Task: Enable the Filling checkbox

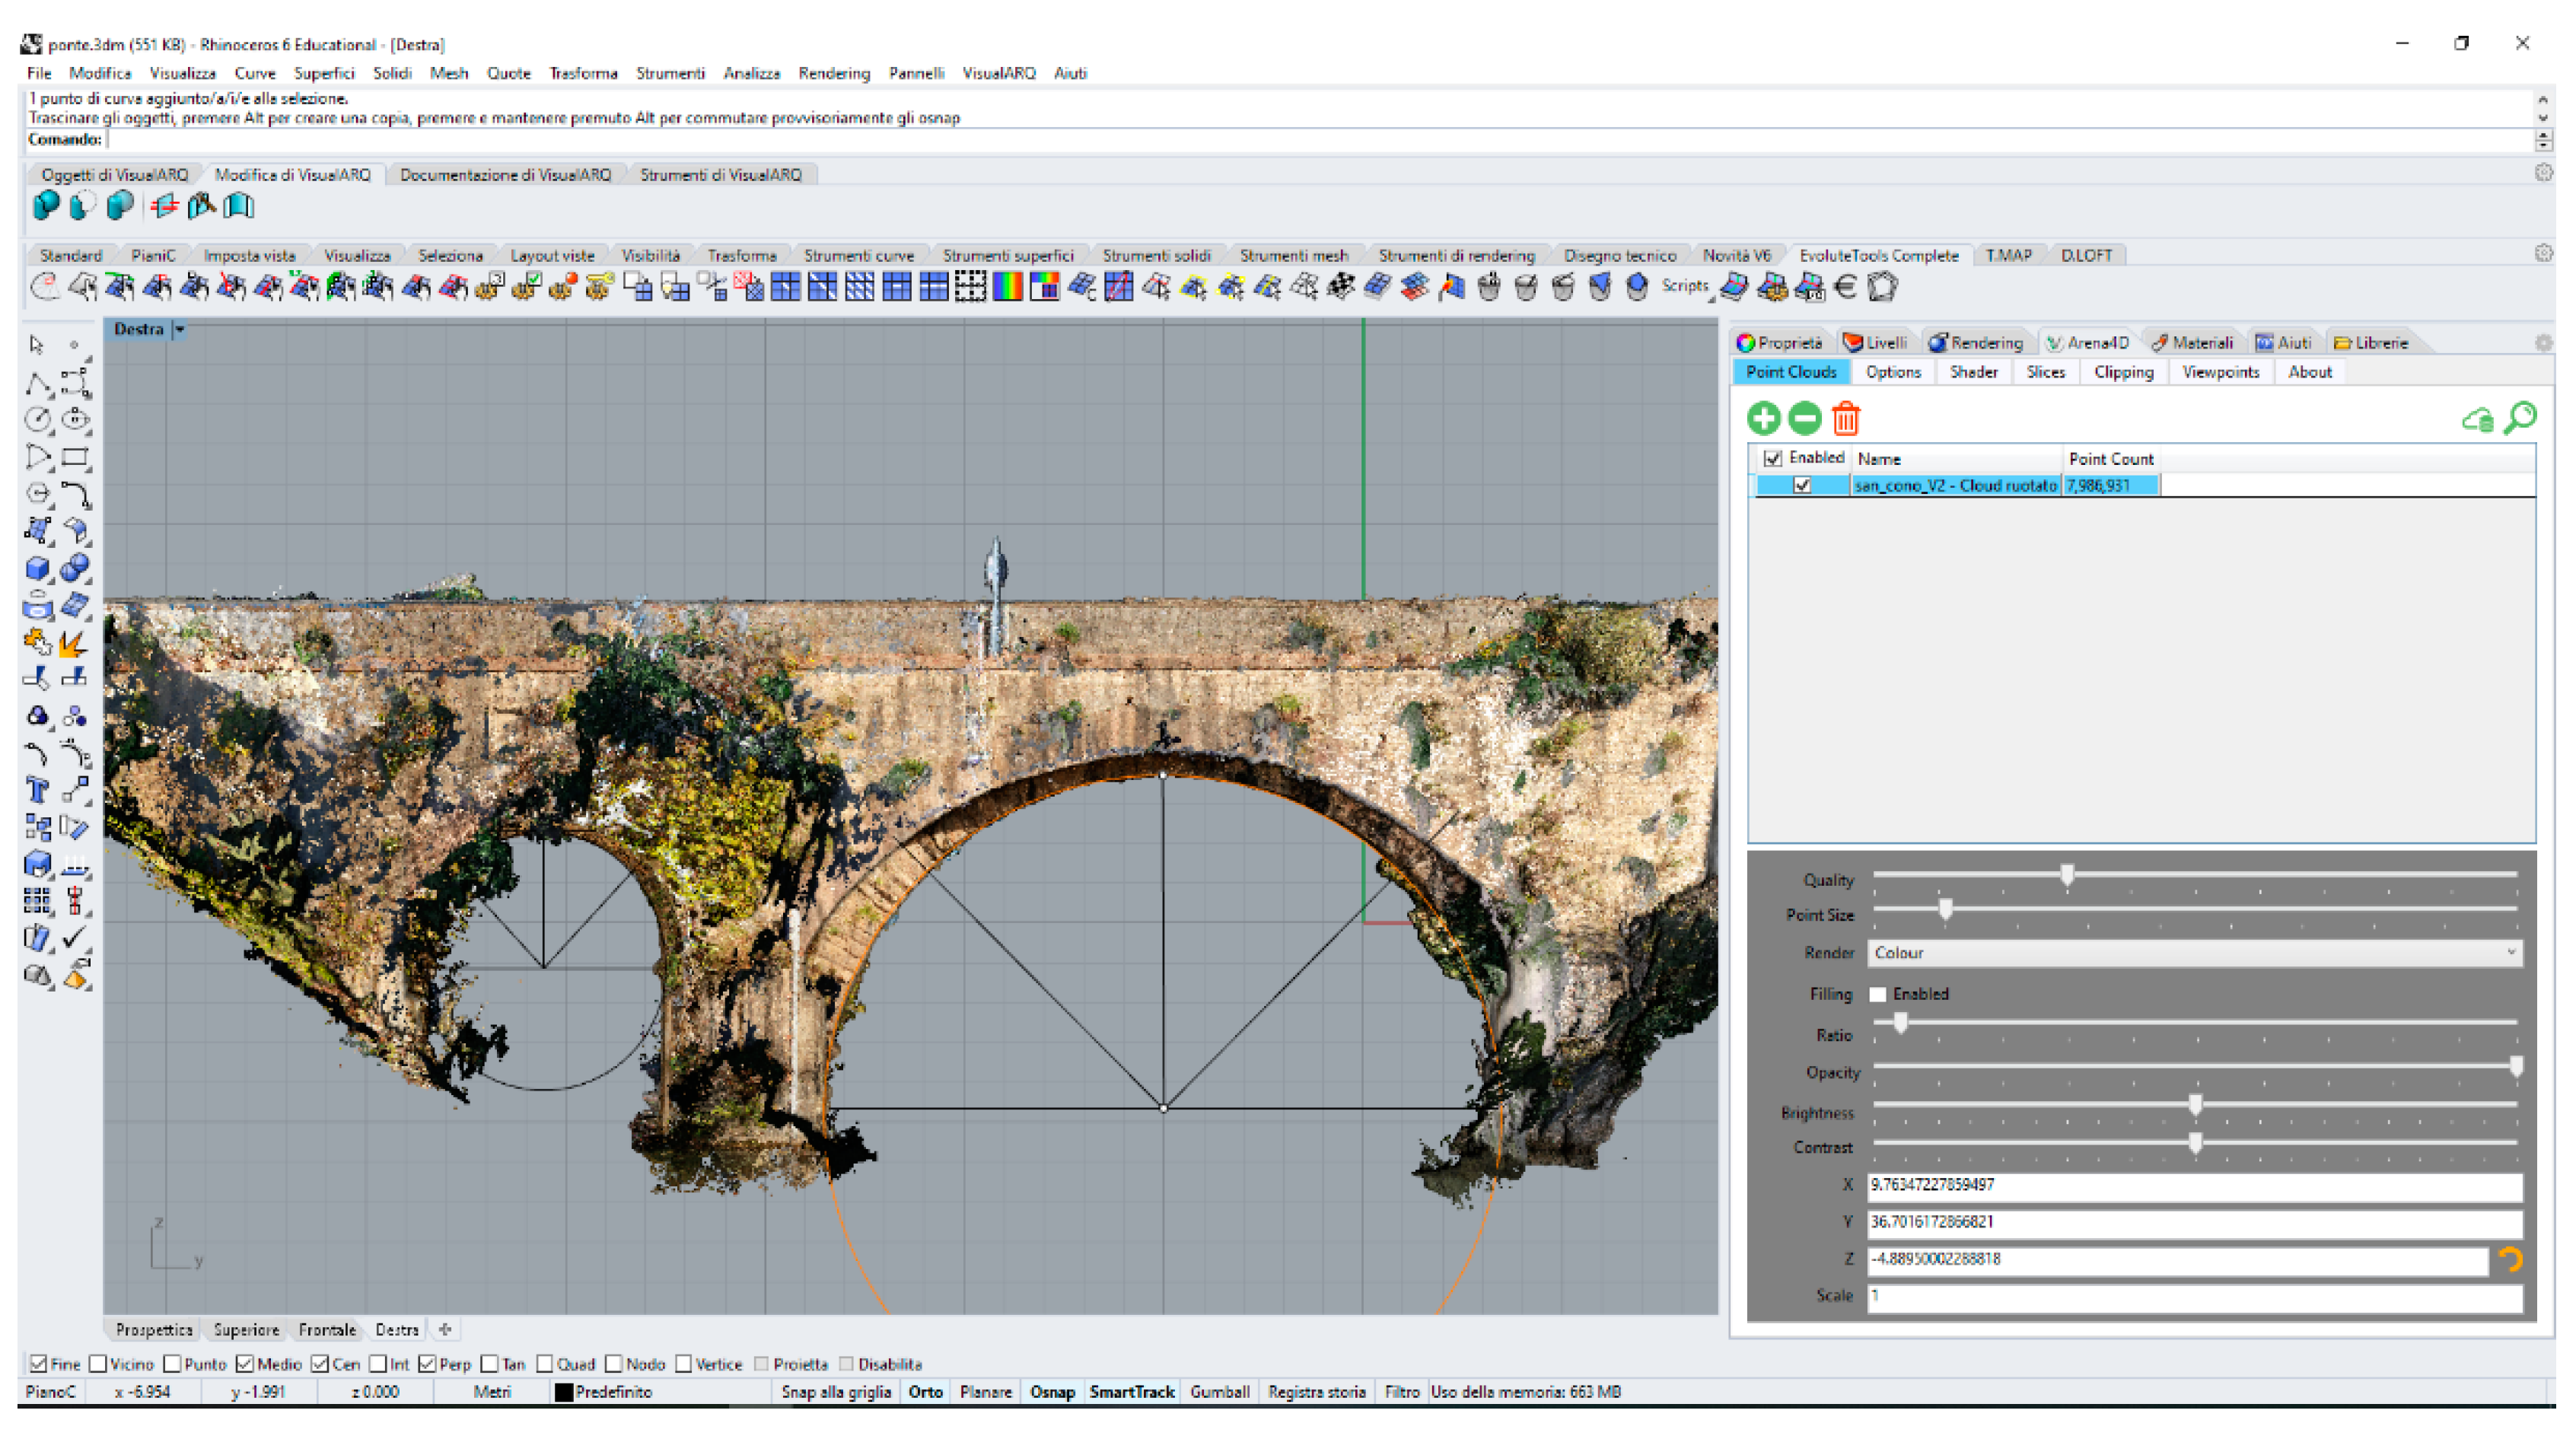Action: click(1878, 994)
